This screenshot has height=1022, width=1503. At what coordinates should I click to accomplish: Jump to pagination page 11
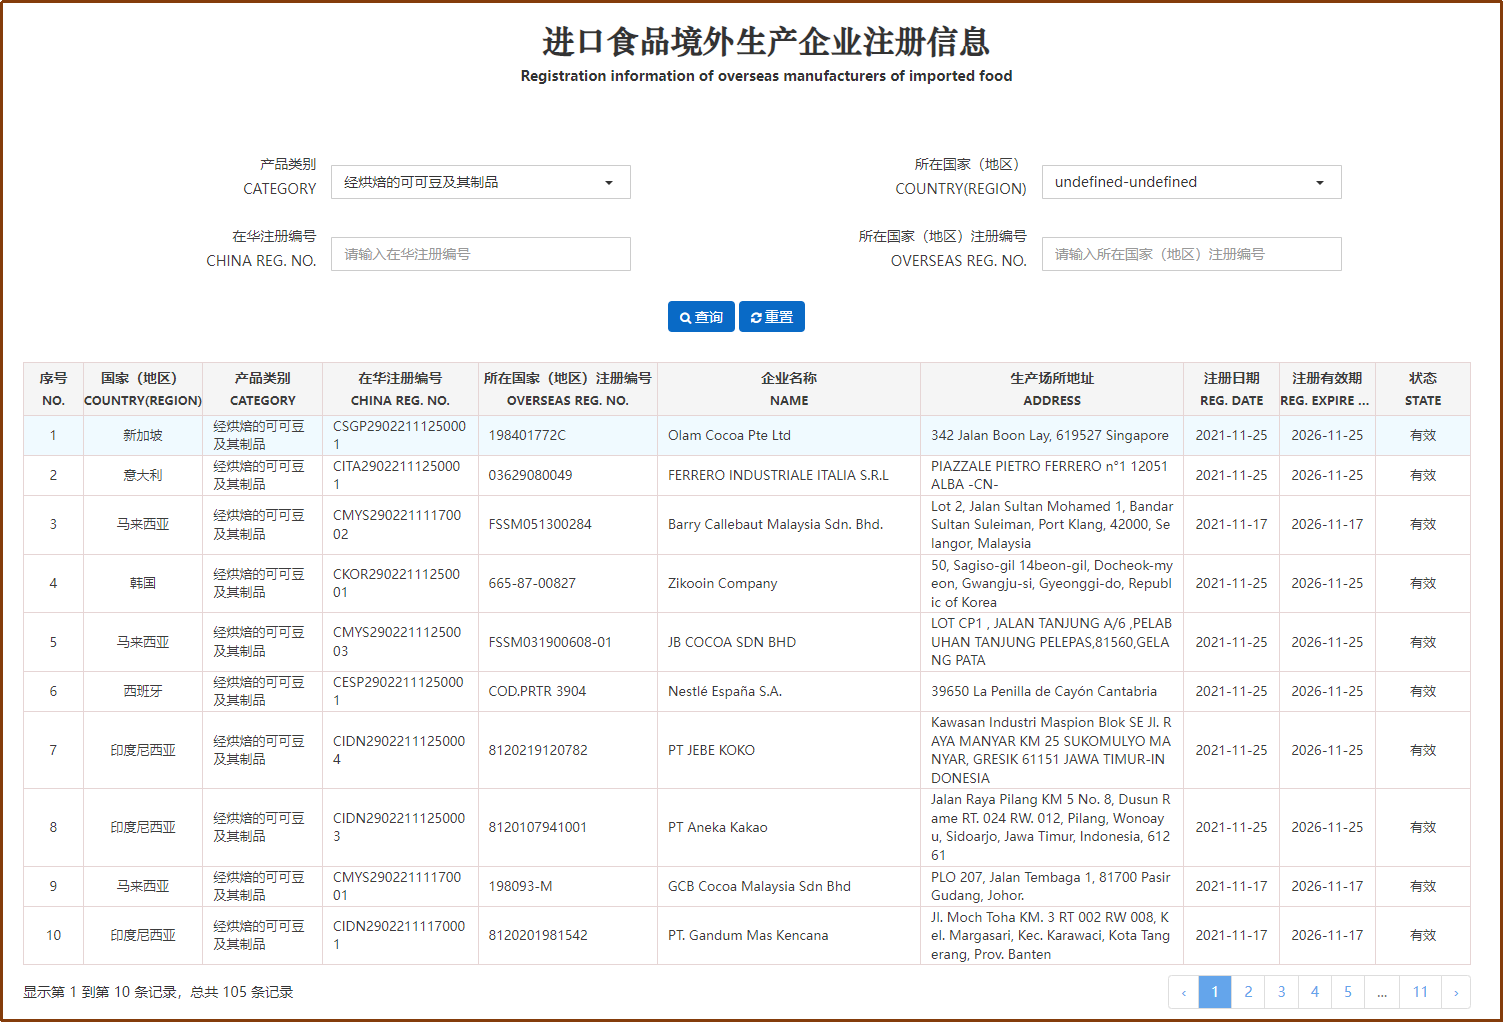click(x=1420, y=992)
